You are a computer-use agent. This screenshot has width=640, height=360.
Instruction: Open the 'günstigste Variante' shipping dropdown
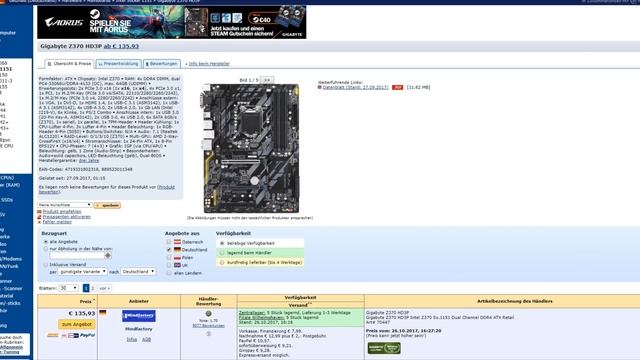(x=82, y=271)
